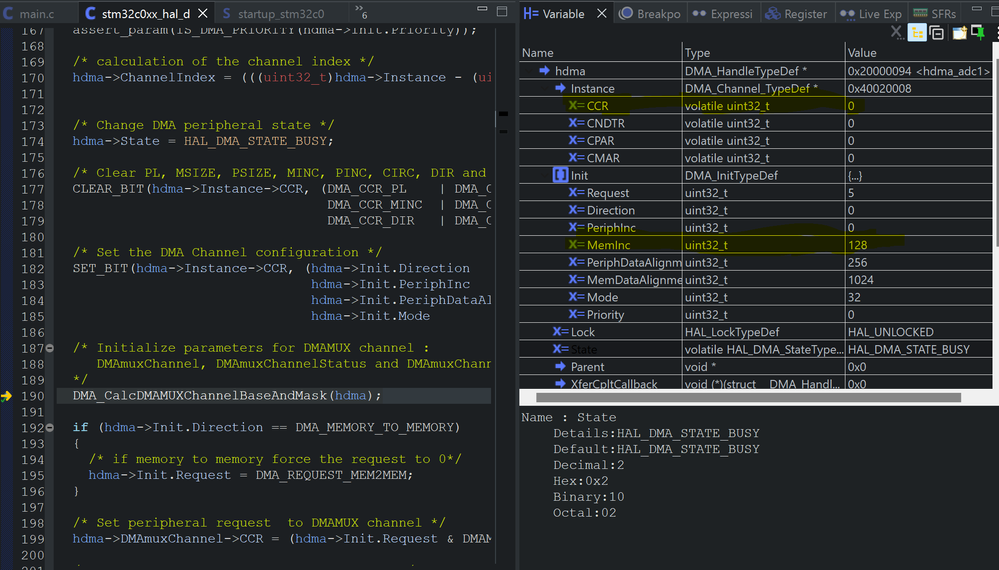999x570 pixels.
Task: Pin the Variables view to debug context
Action: pyautogui.click(x=979, y=32)
